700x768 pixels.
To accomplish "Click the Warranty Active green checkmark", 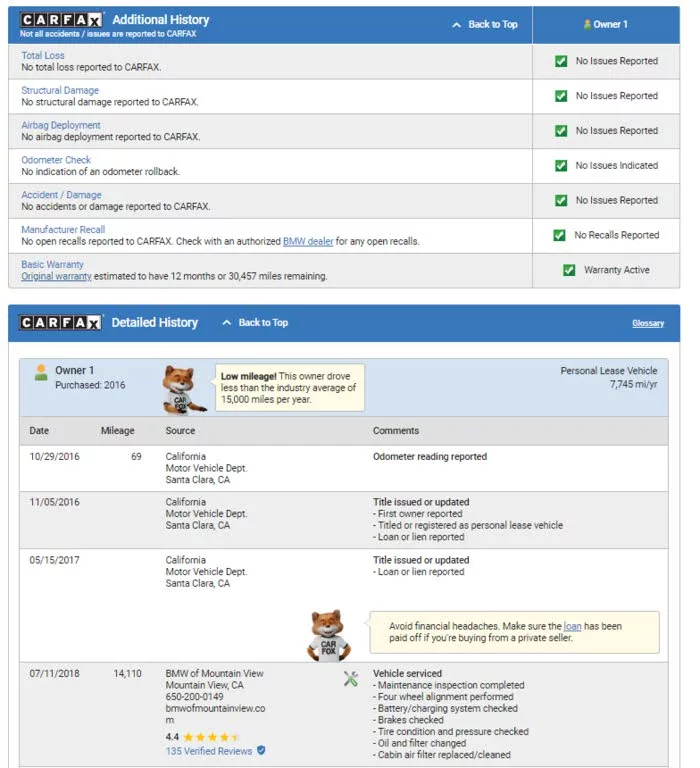I will tap(569, 270).
